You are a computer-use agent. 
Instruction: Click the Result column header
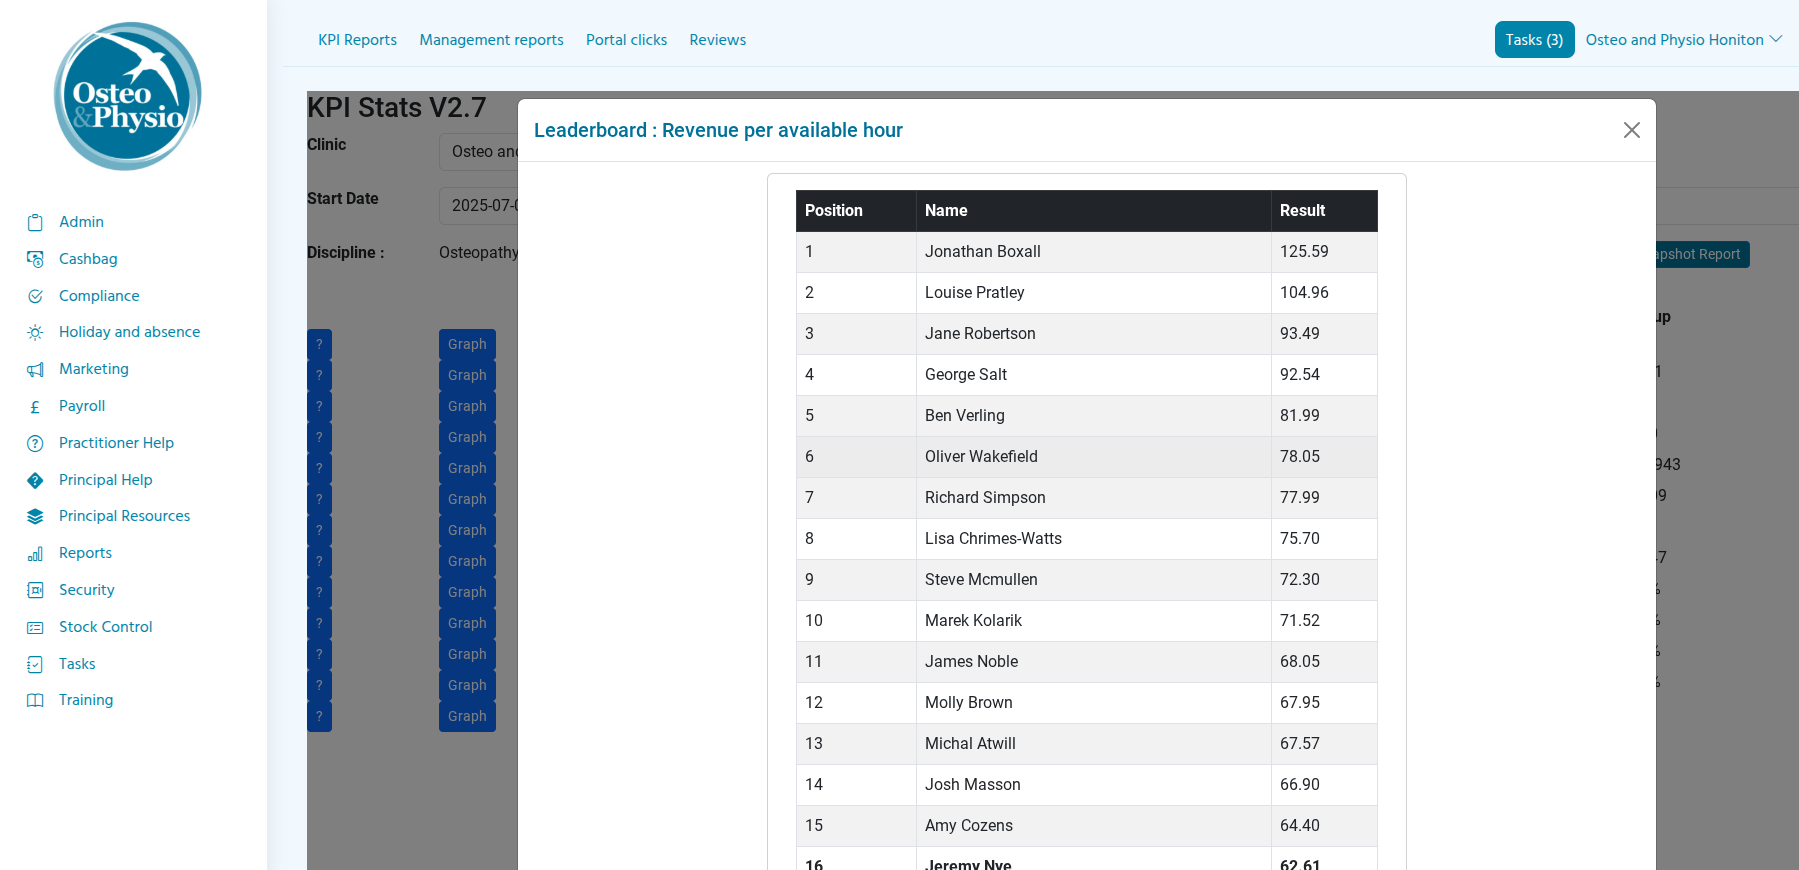pos(1302,211)
